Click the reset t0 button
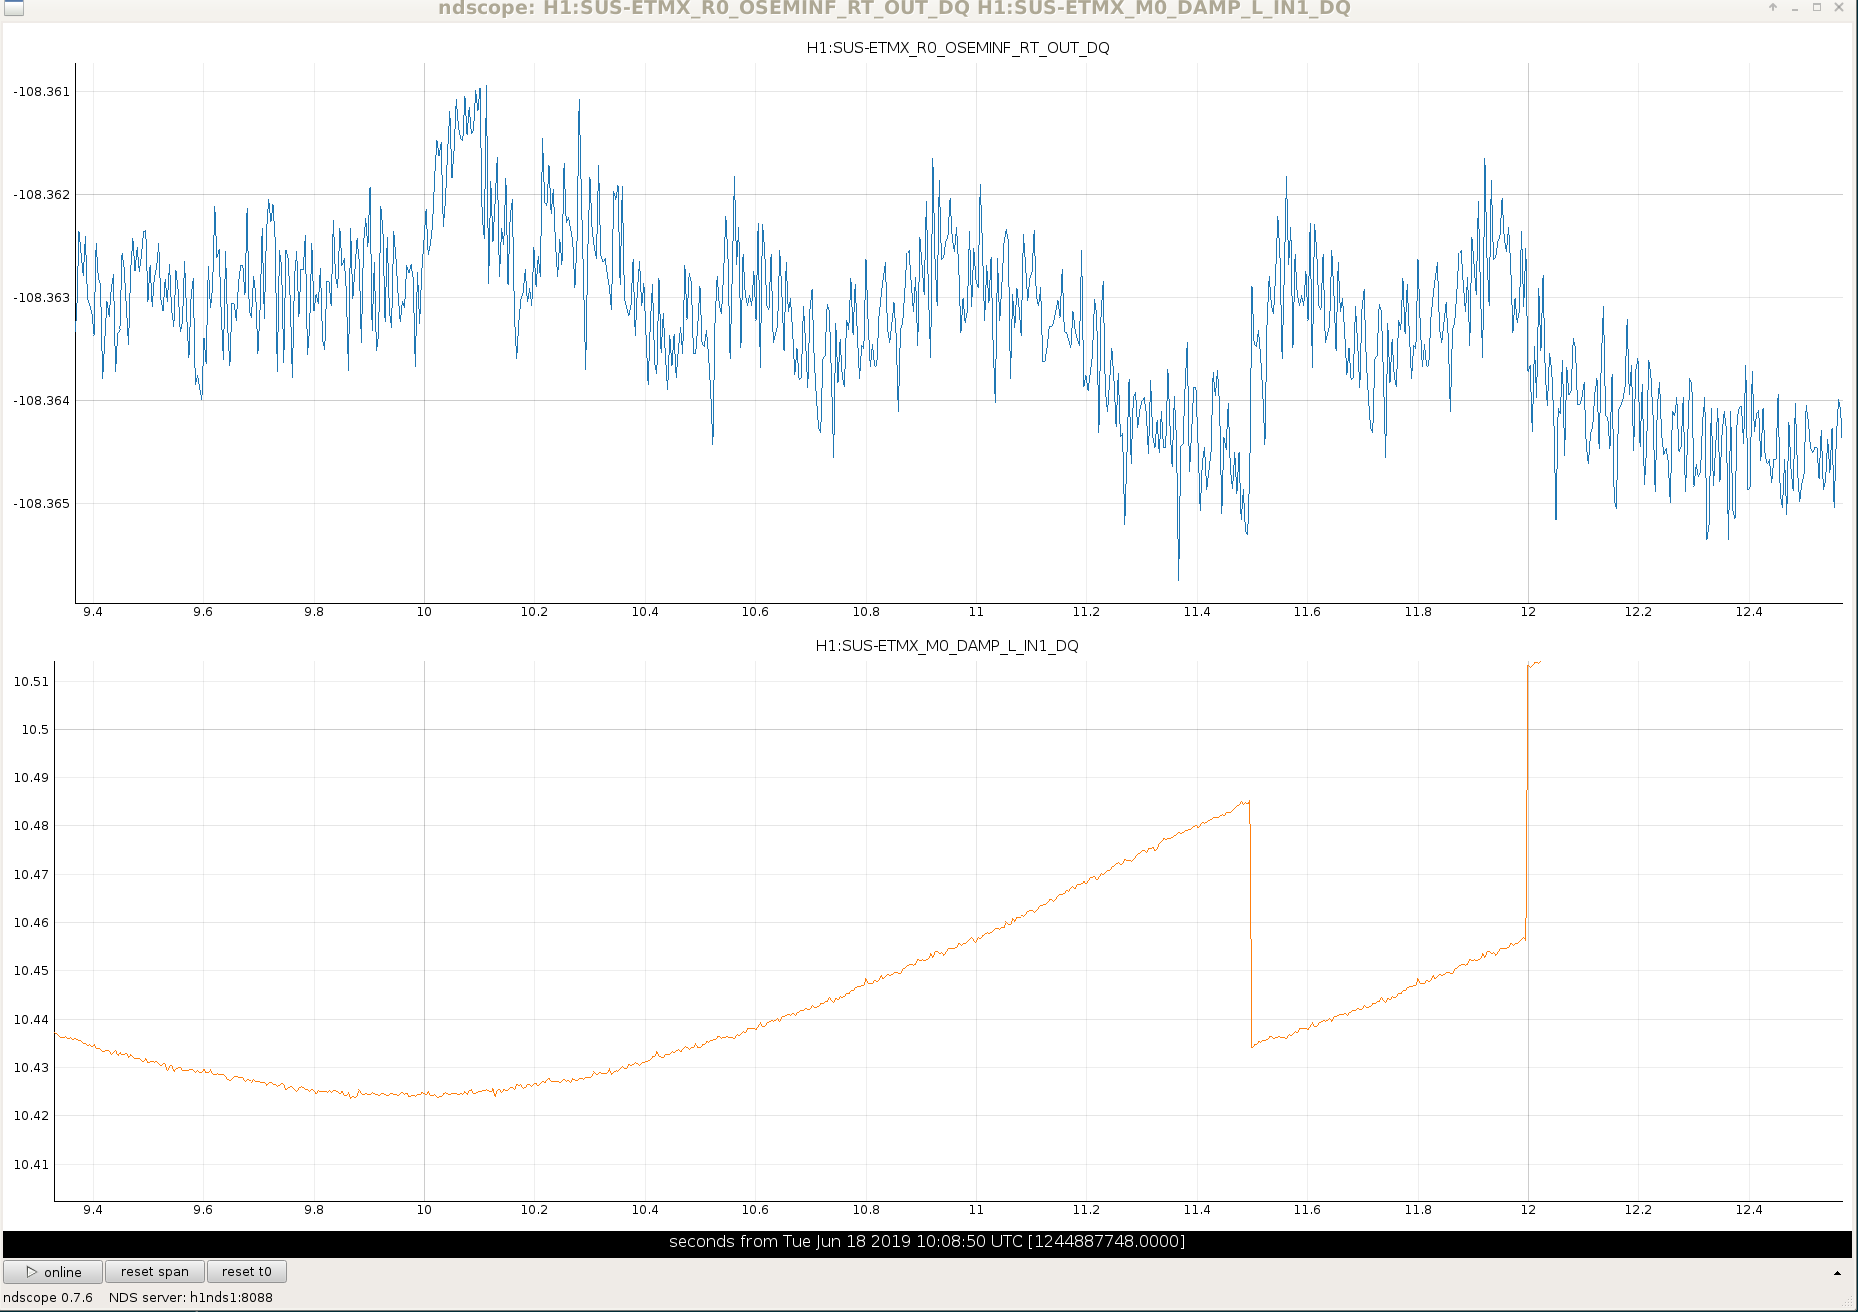This screenshot has width=1858, height=1312. pos(247,1272)
